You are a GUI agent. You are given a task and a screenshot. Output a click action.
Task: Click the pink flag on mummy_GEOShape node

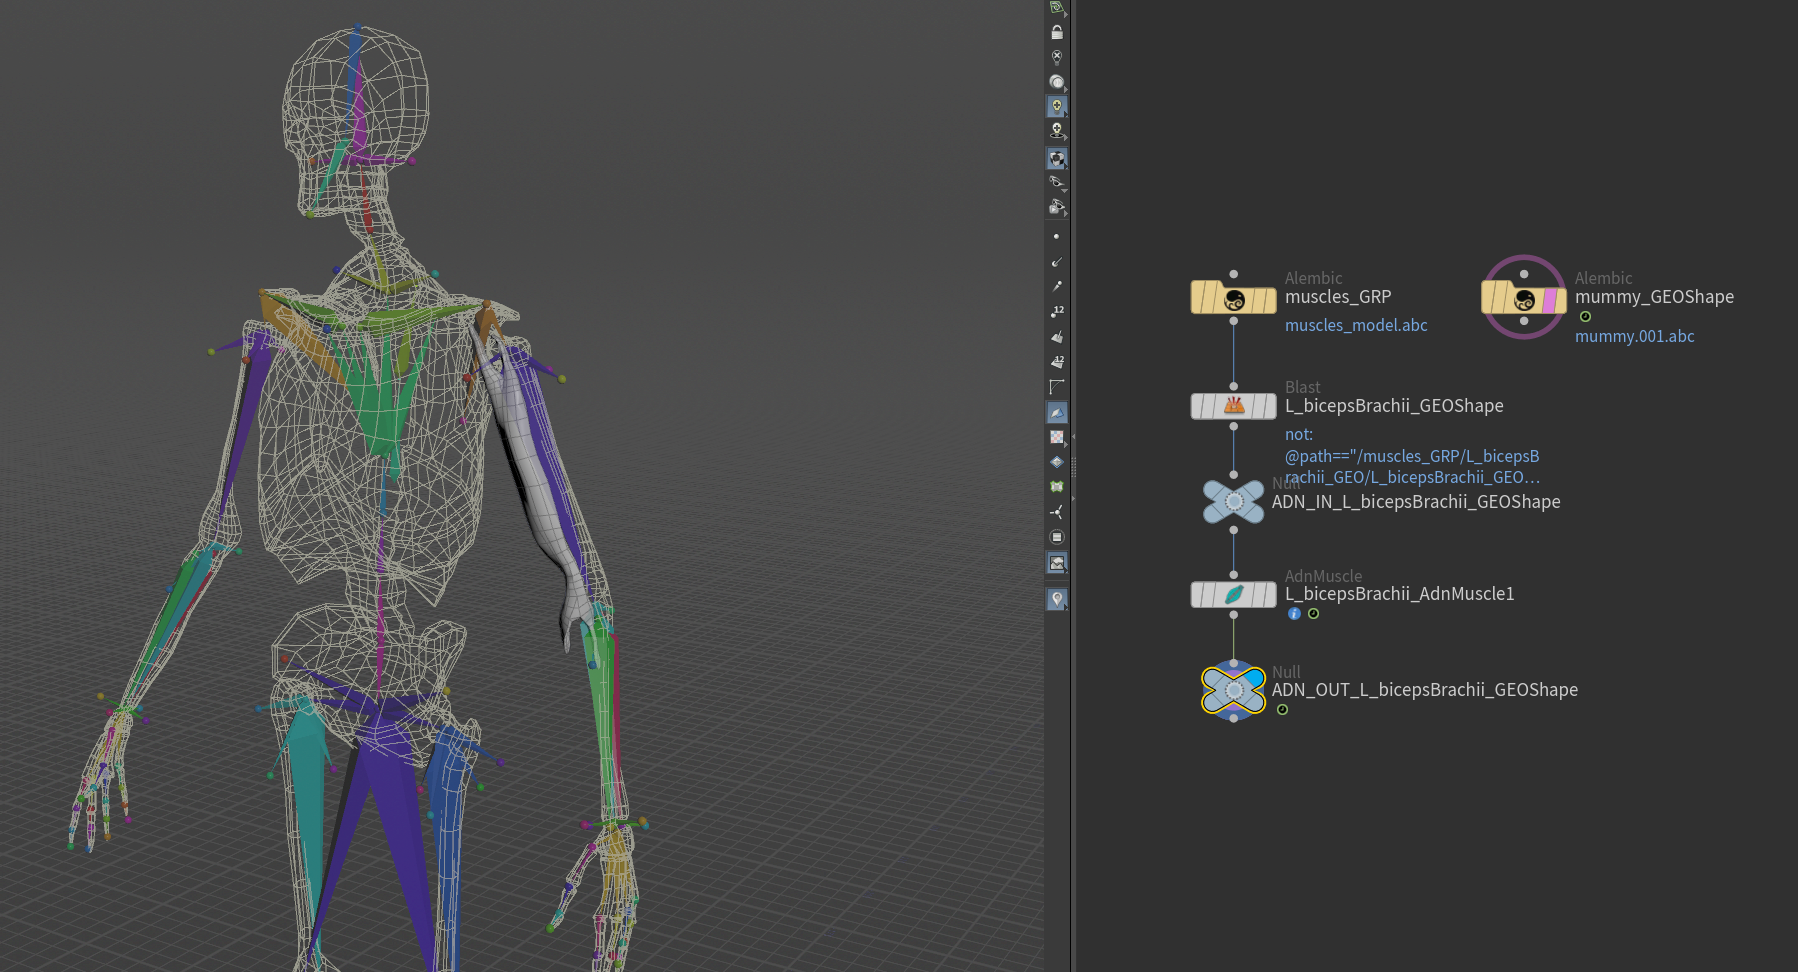pyautogui.click(x=1551, y=300)
